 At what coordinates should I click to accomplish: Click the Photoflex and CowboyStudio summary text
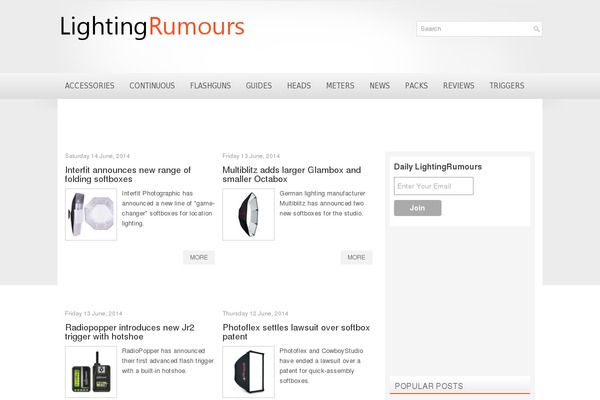(321, 366)
